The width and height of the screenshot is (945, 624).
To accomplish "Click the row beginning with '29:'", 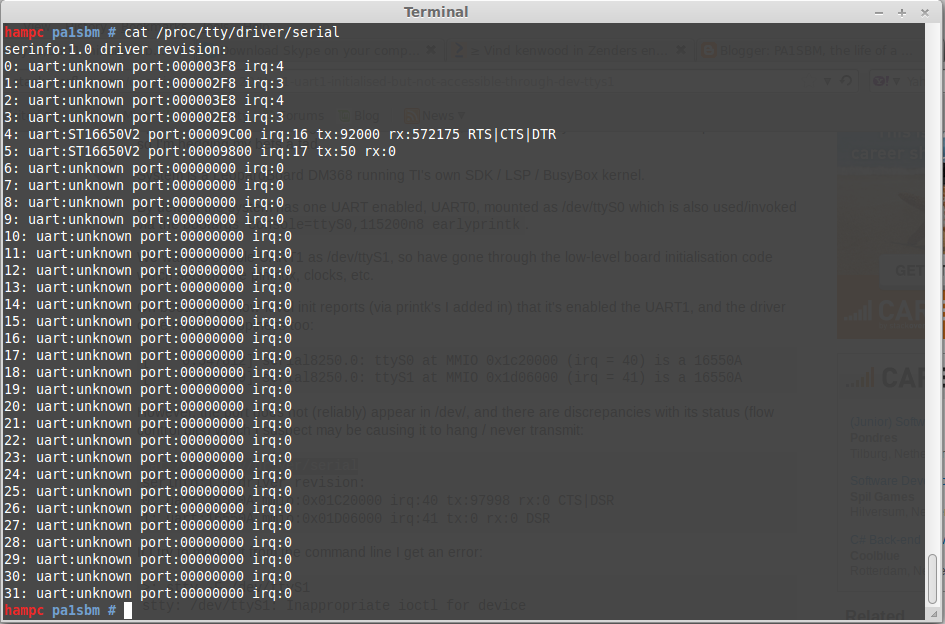I will (148, 559).
